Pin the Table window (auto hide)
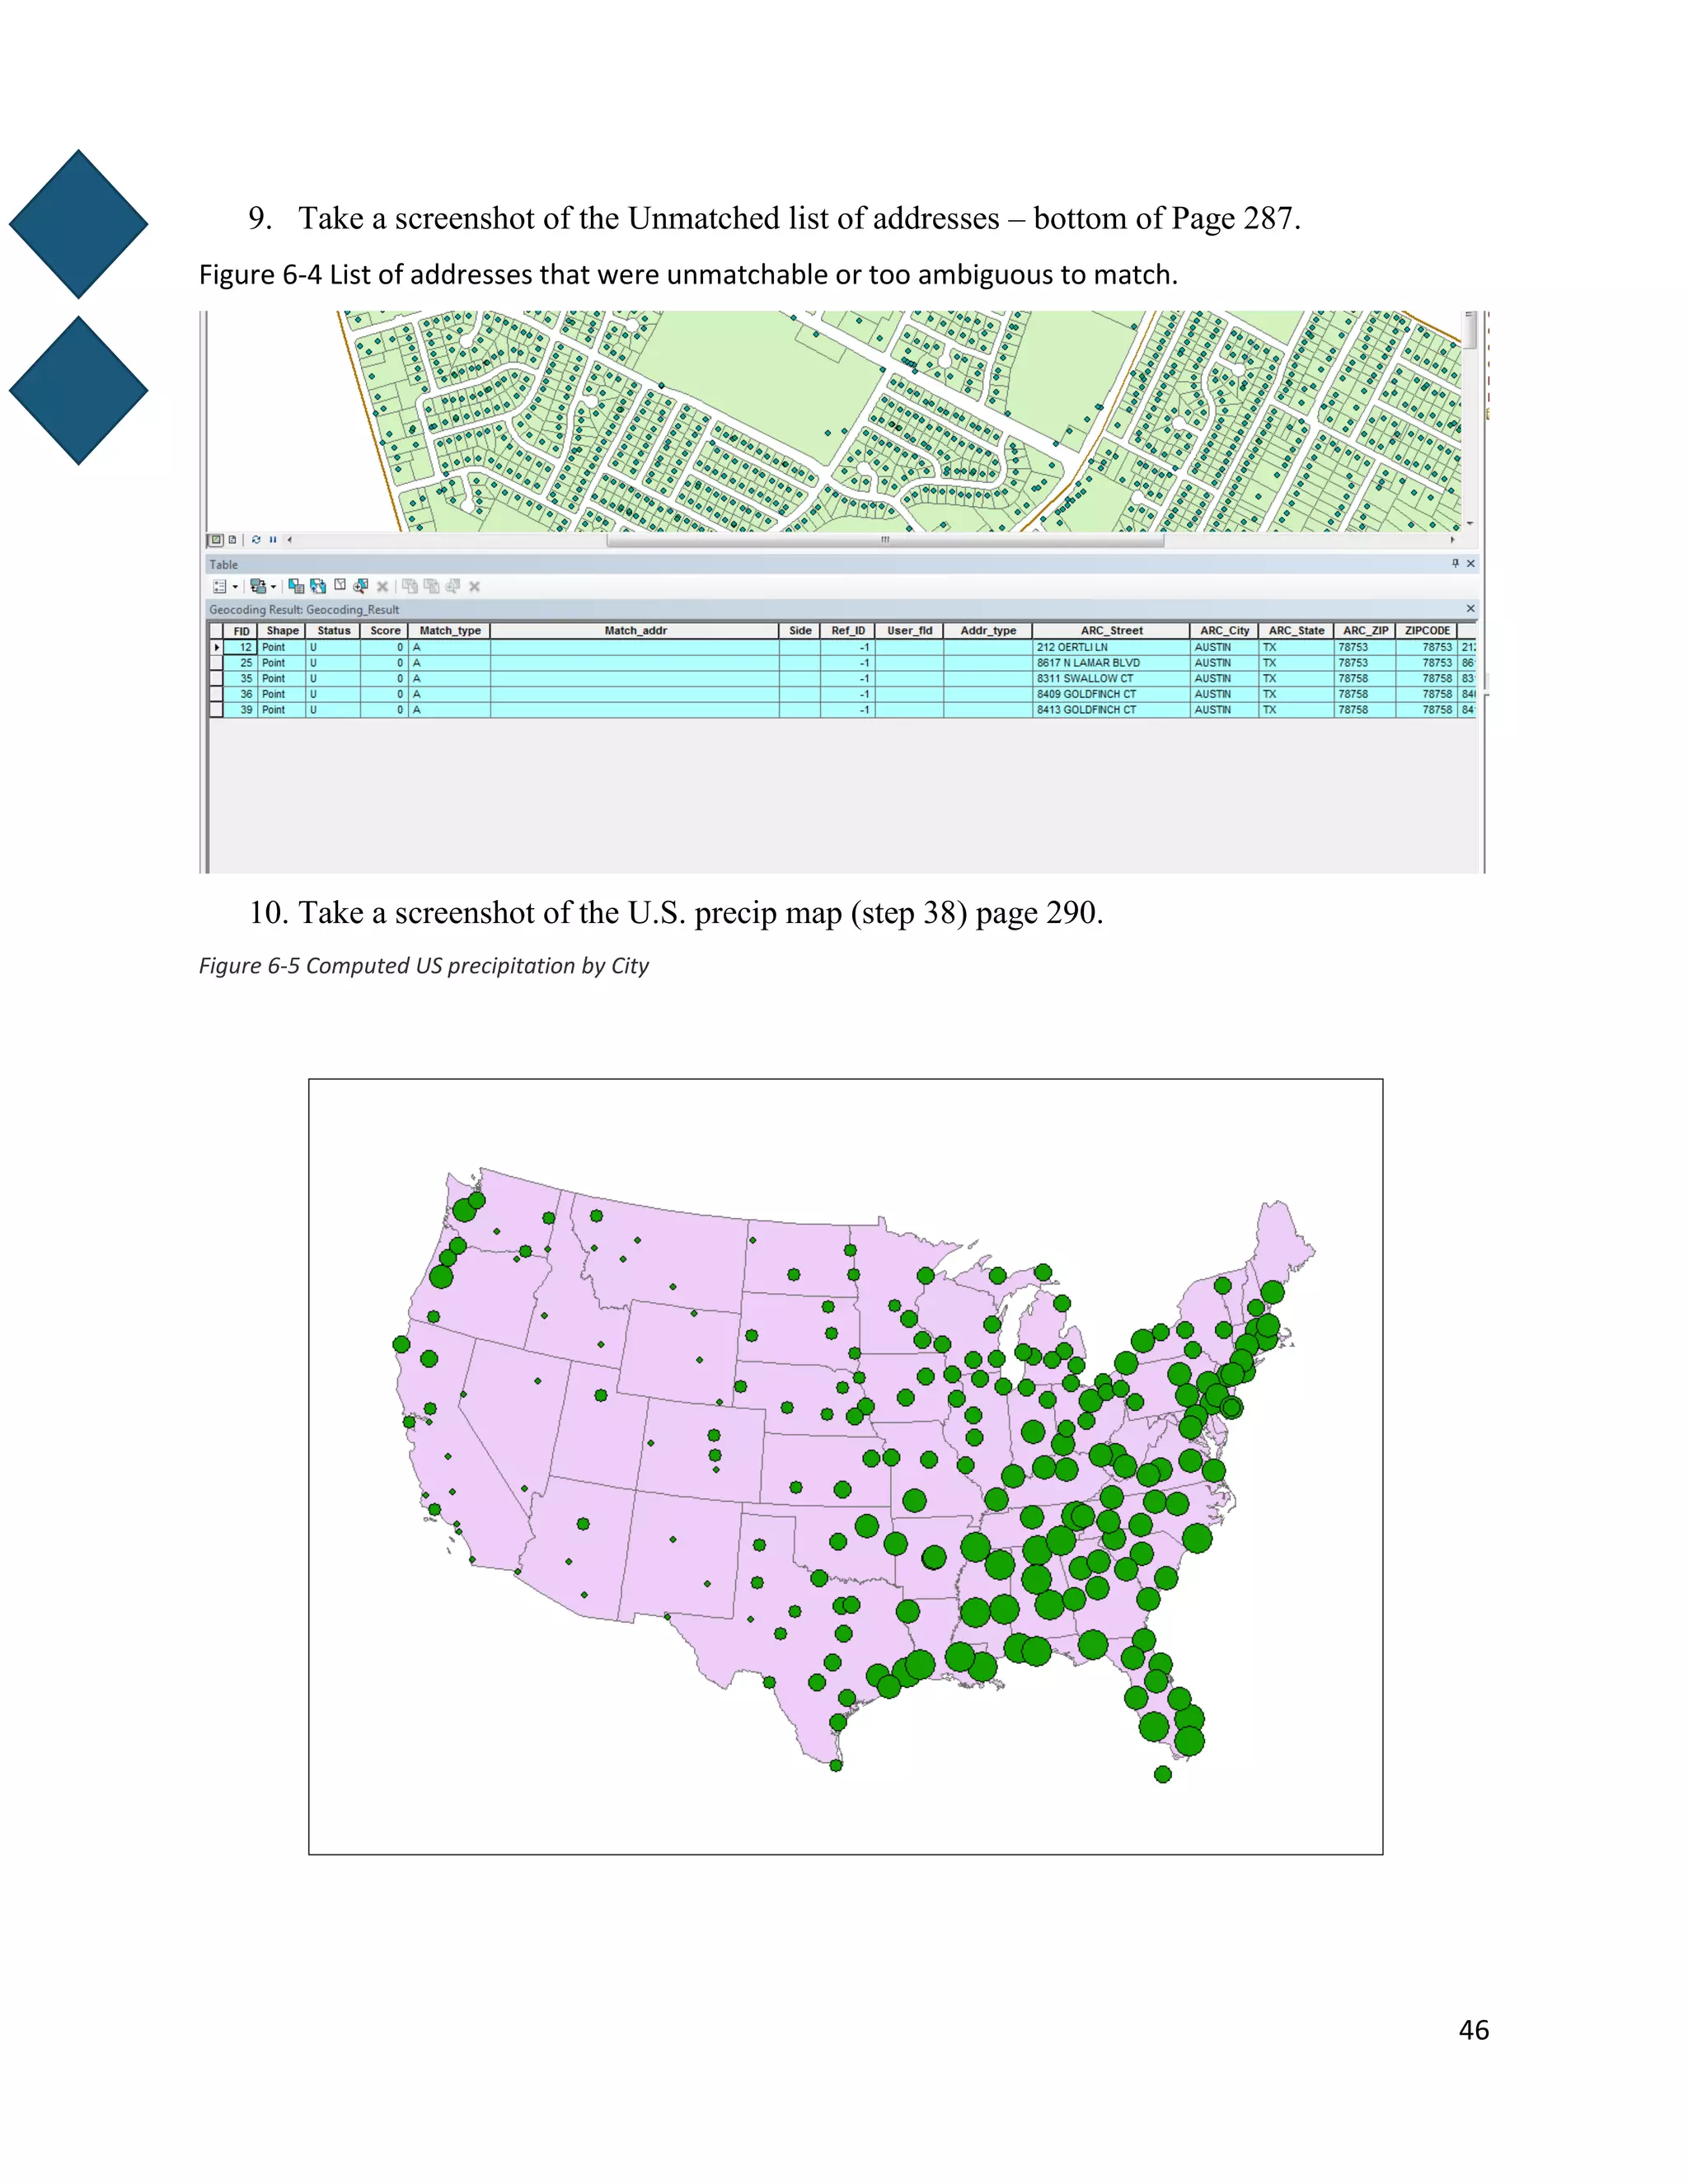This screenshot has height=2184, width=1688. coord(1456,564)
